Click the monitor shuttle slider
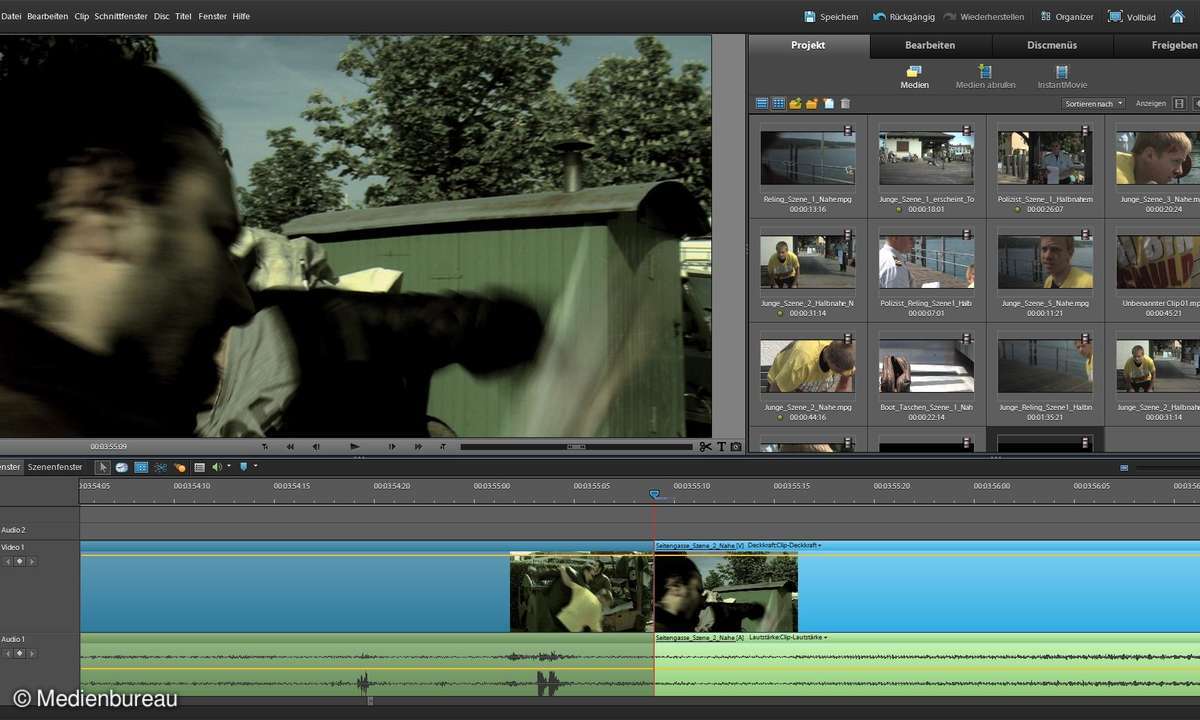Image resolution: width=1200 pixels, height=720 pixels. tap(576, 446)
